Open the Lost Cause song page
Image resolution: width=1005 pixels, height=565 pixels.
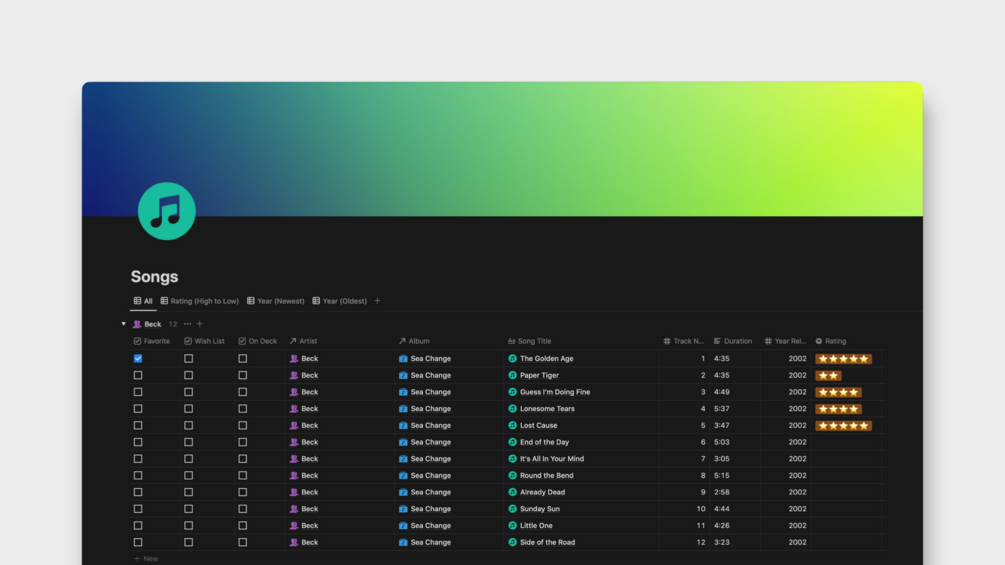coord(538,425)
